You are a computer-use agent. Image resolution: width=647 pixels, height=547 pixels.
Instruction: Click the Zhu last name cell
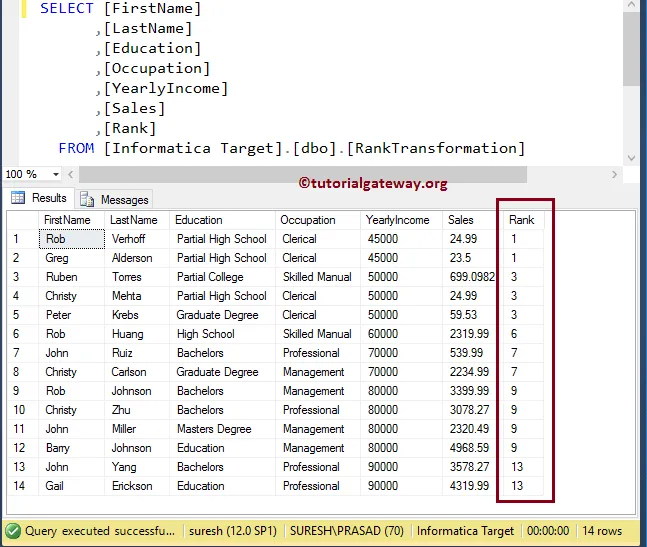click(x=137, y=410)
